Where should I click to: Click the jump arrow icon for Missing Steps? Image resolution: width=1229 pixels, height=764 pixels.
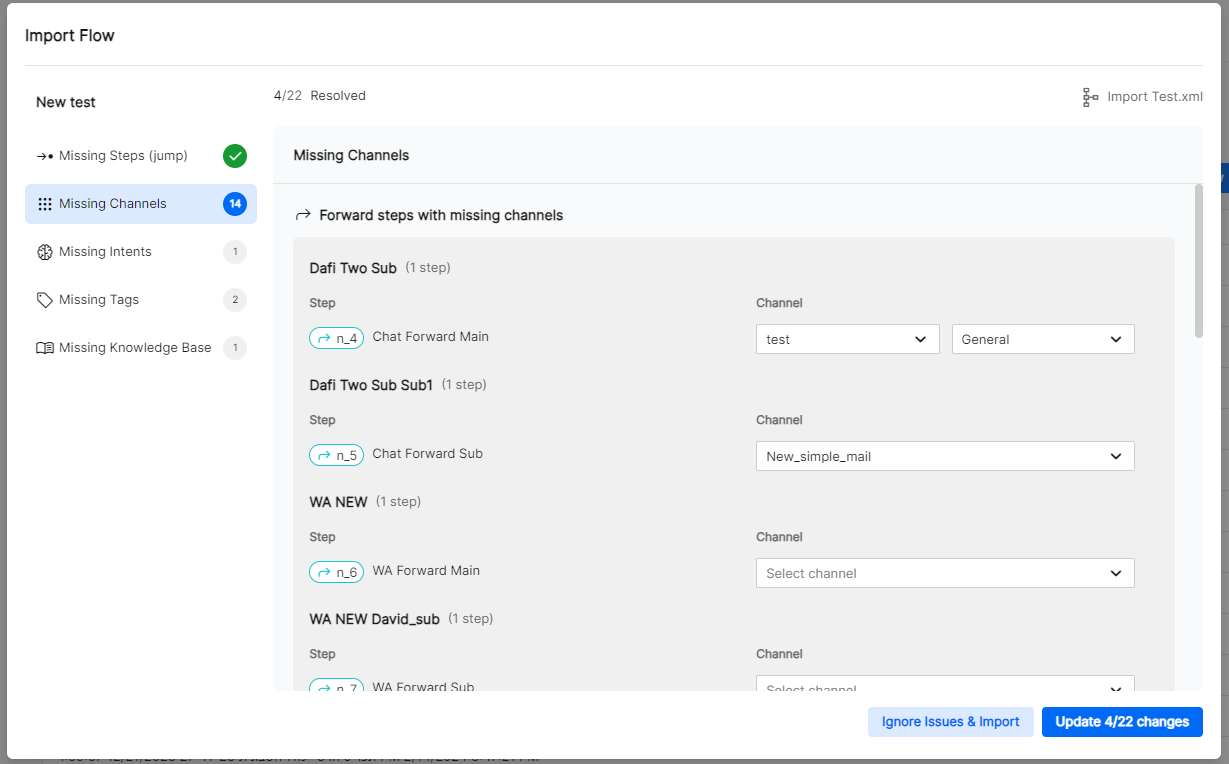pos(44,156)
